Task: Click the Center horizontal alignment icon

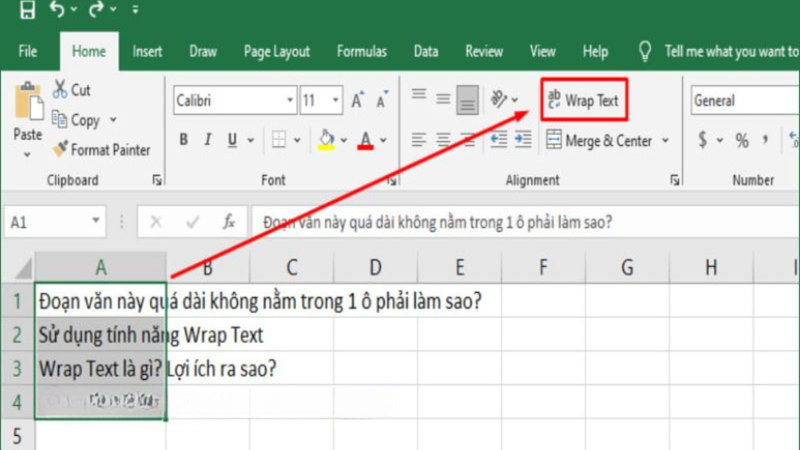Action: (x=443, y=139)
